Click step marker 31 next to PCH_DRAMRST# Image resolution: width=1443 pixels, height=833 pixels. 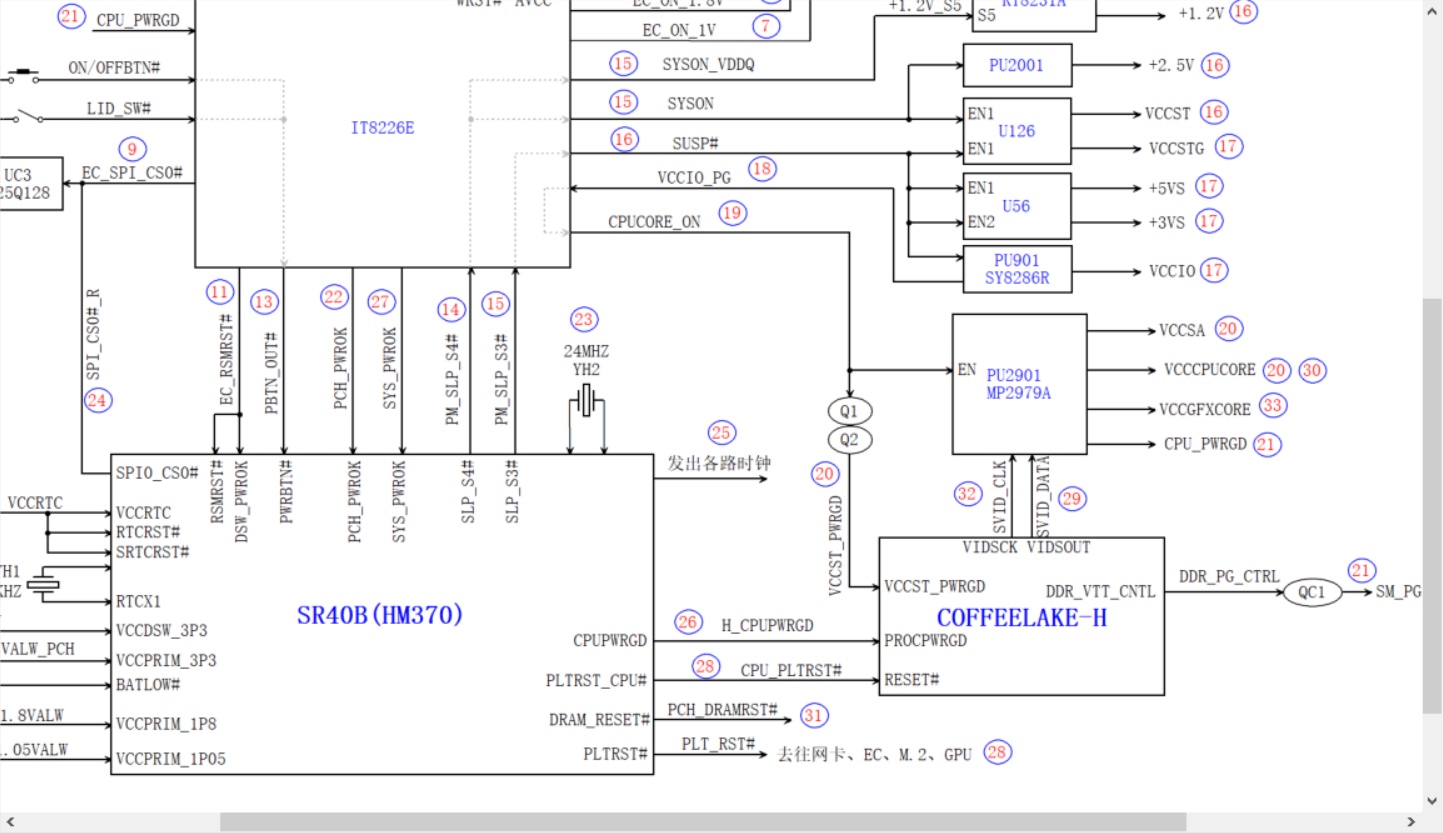pos(814,715)
